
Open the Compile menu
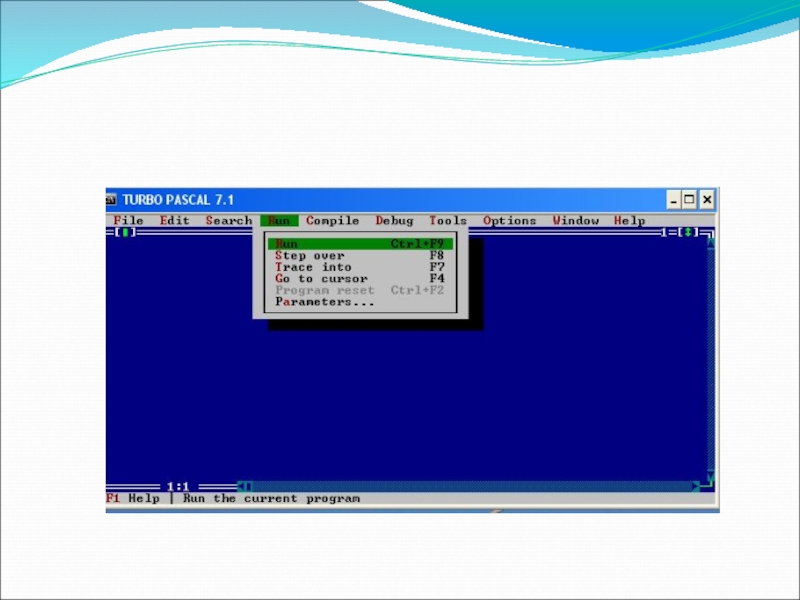[332, 221]
